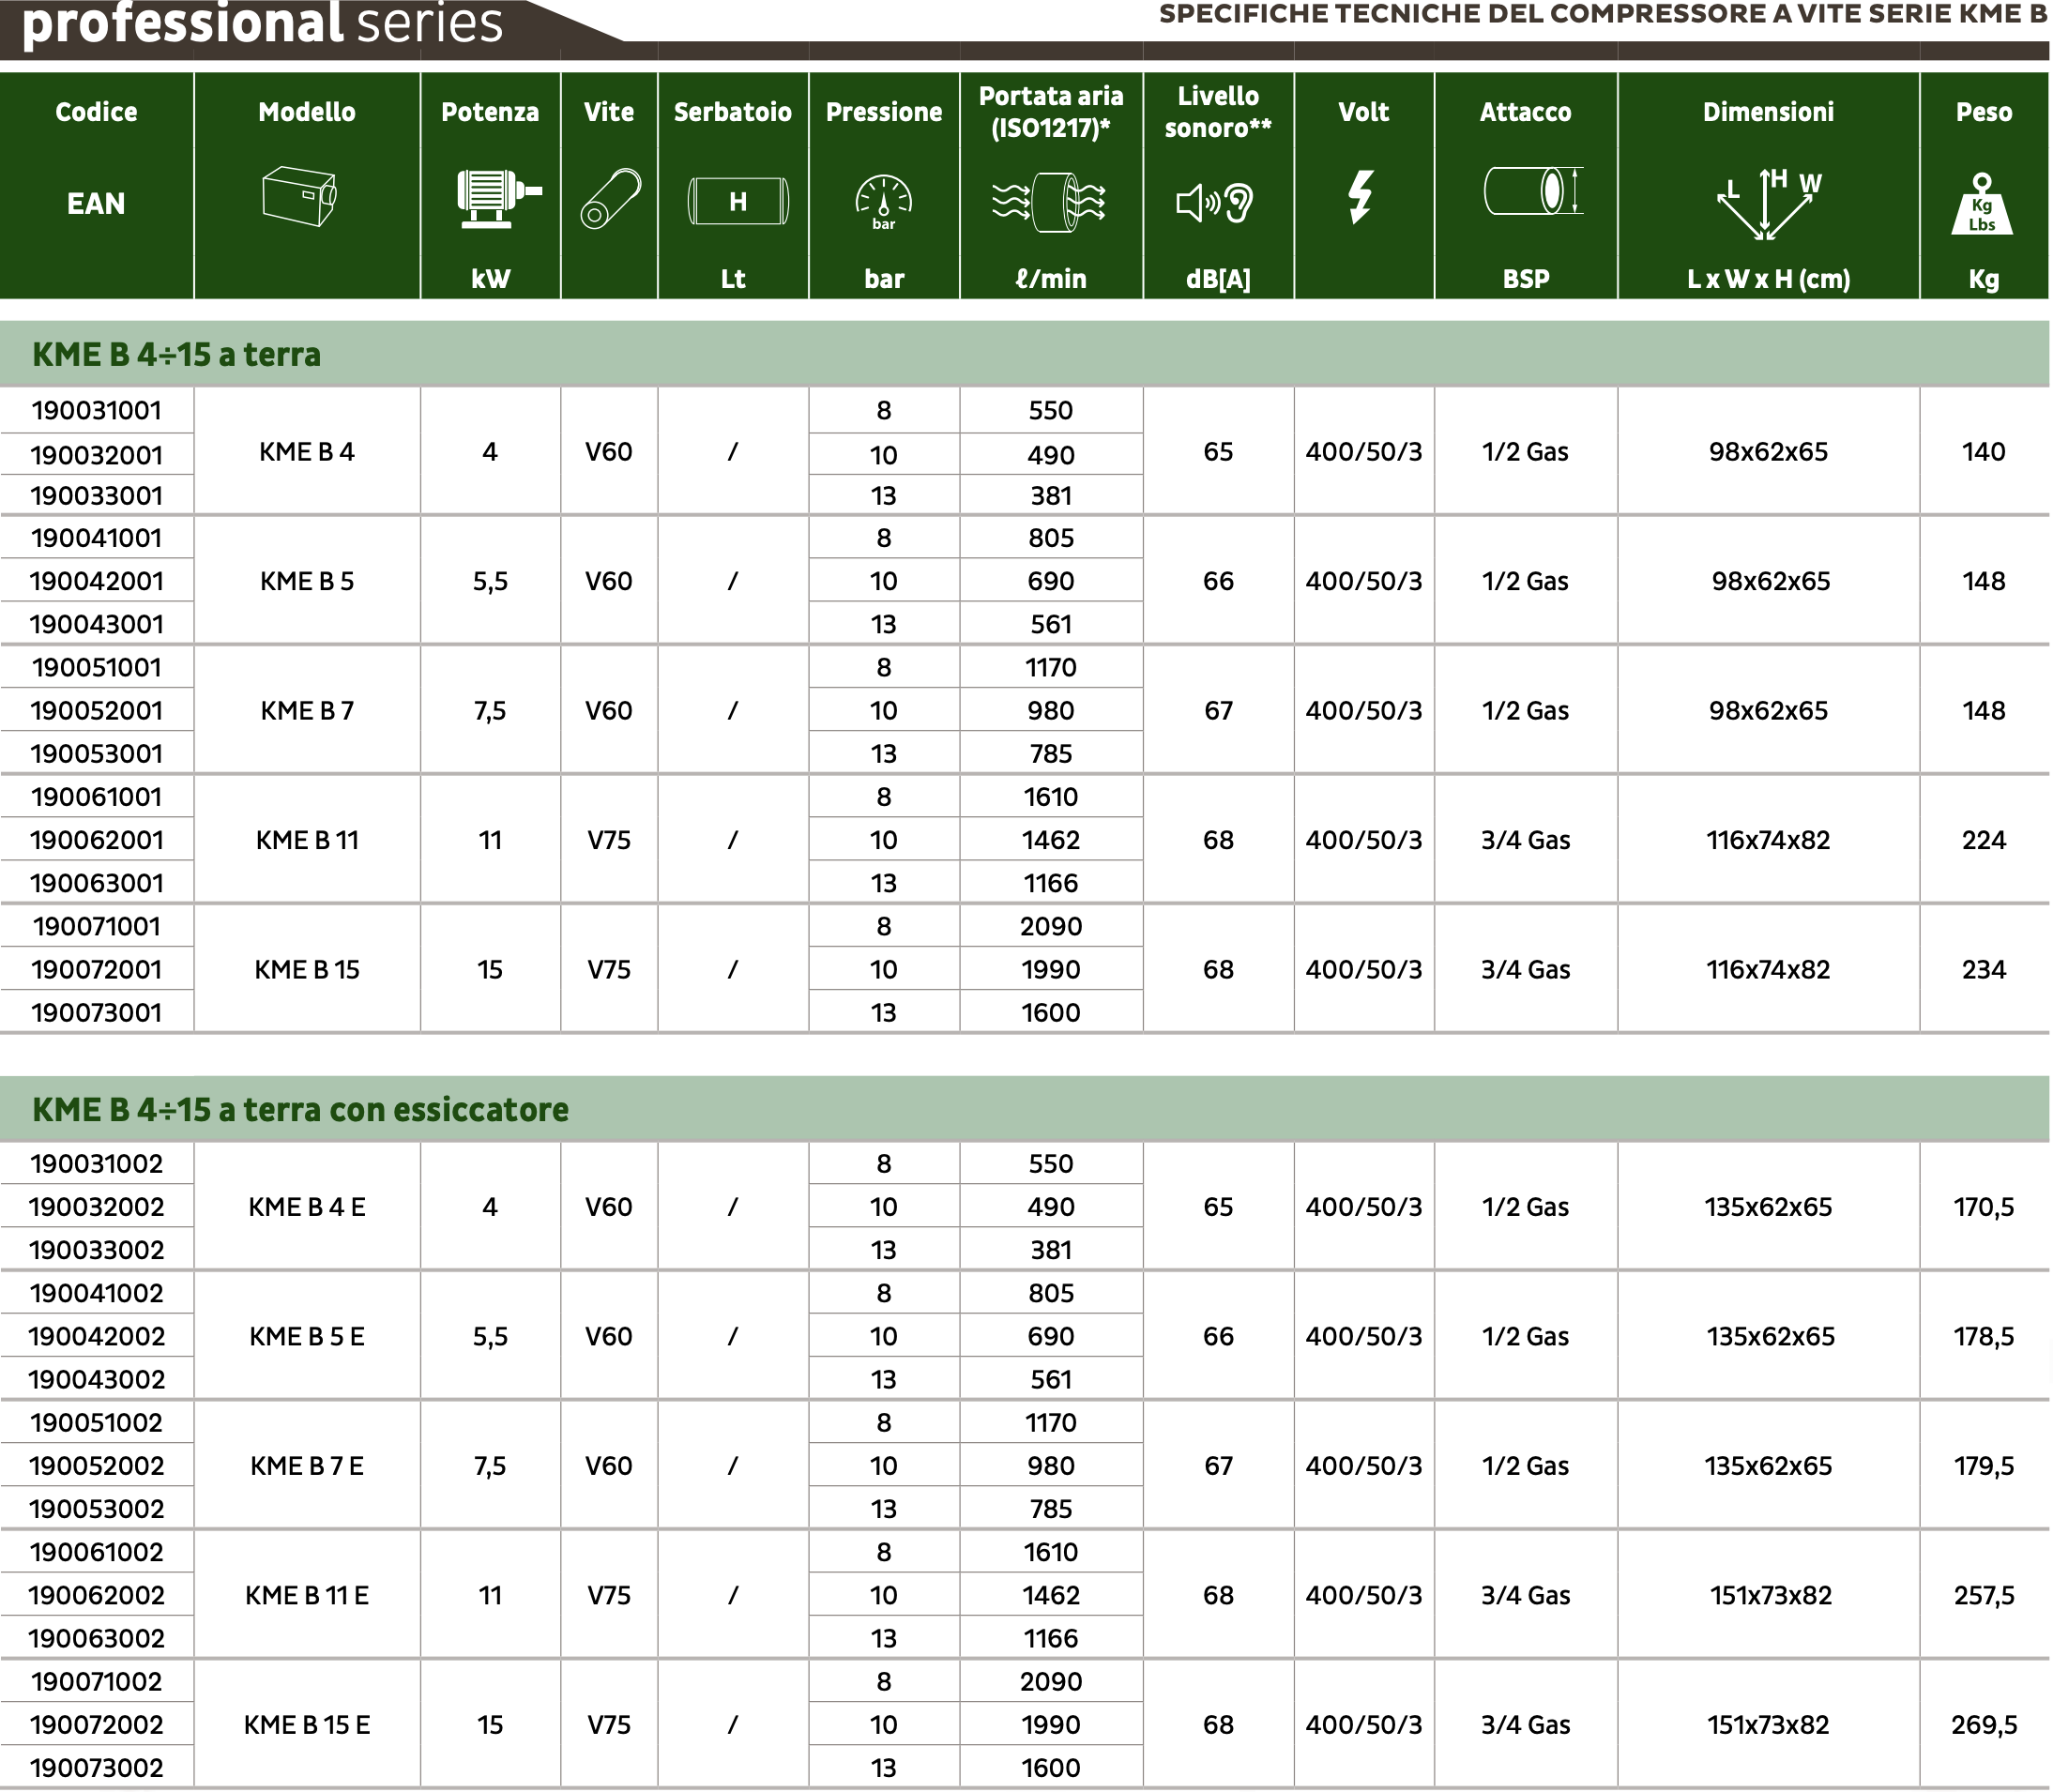This screenshot has height=1792, width=2053.
Task: Click the model cell 'KME B 7 E'
Action: coord(307,1466)
